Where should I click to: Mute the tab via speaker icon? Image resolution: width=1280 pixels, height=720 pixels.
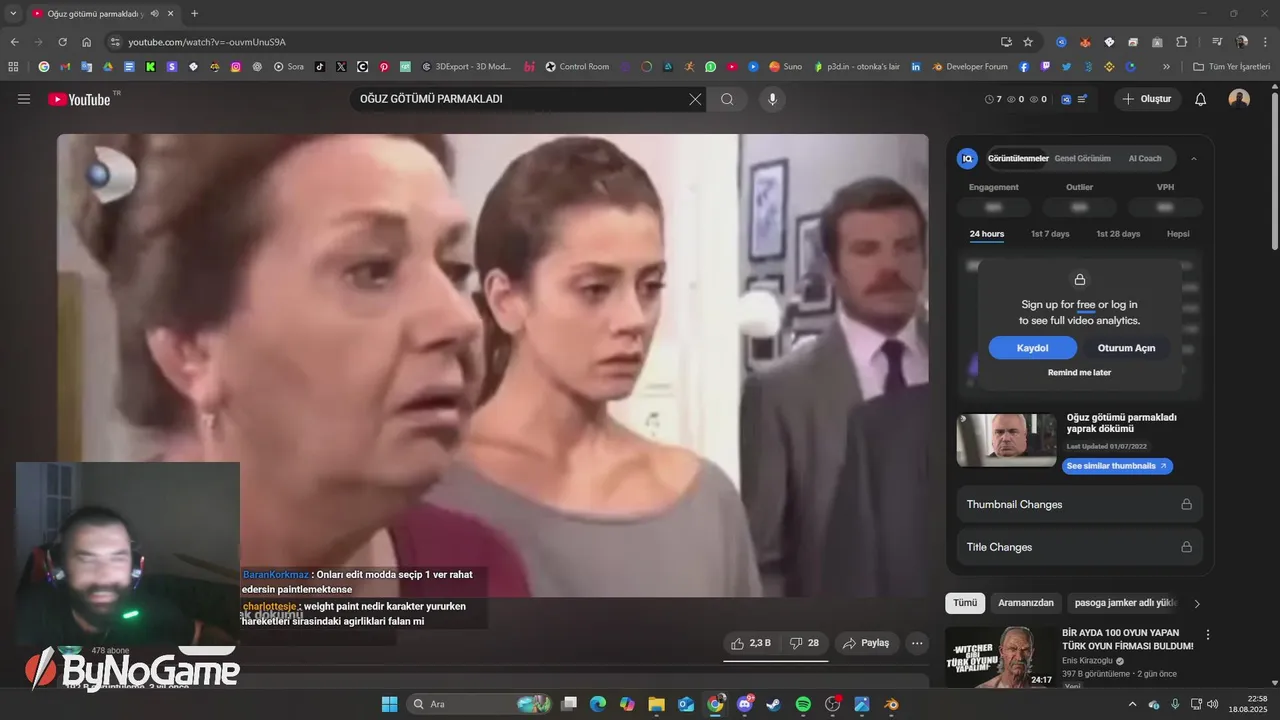coord(154,13)
